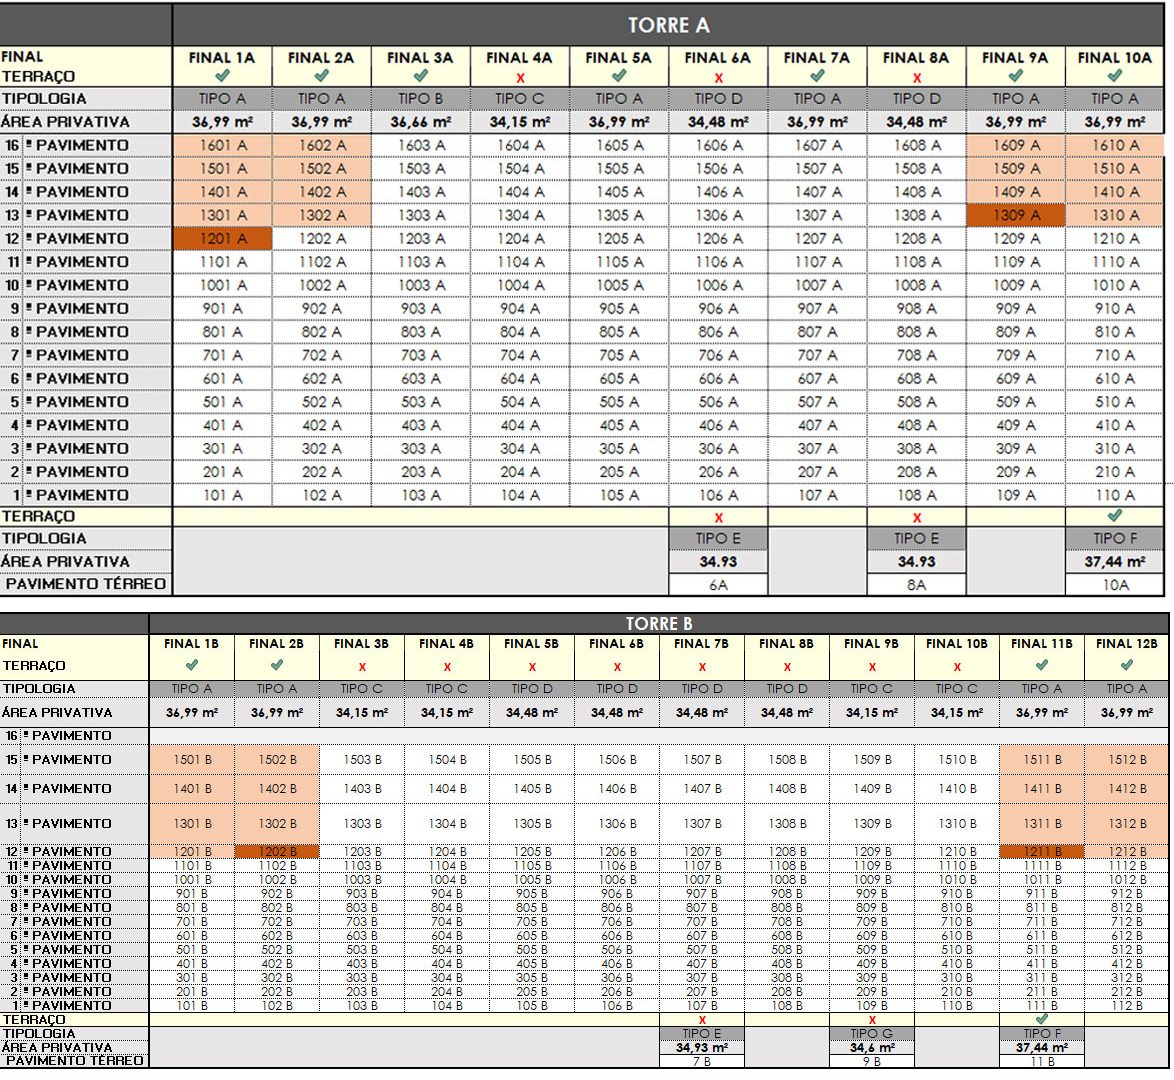
Task: Select the FINAL 7A column header
Action: (x=817, y=58)
